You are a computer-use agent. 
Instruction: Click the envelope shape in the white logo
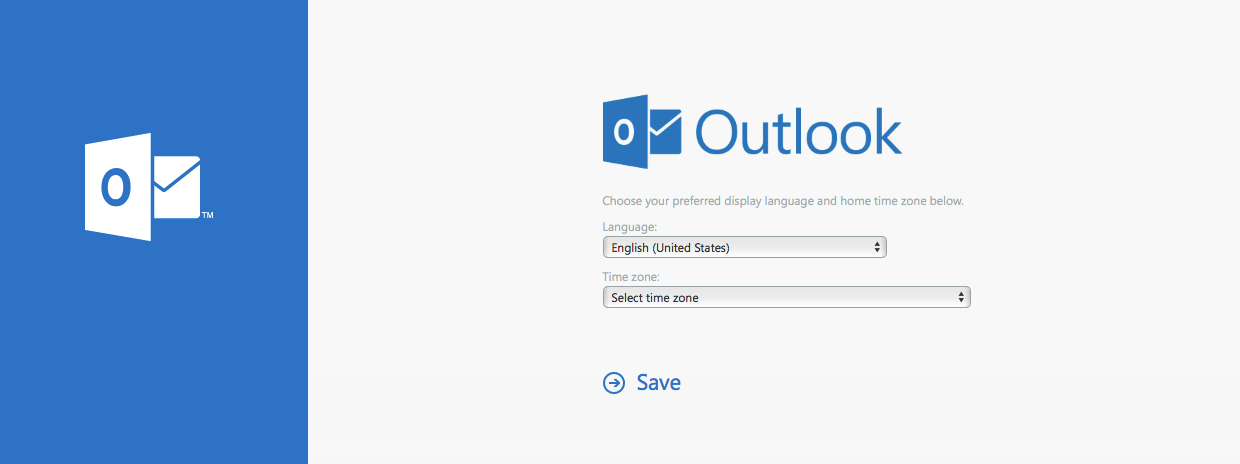pyautogui.click(x=177, y=187)
